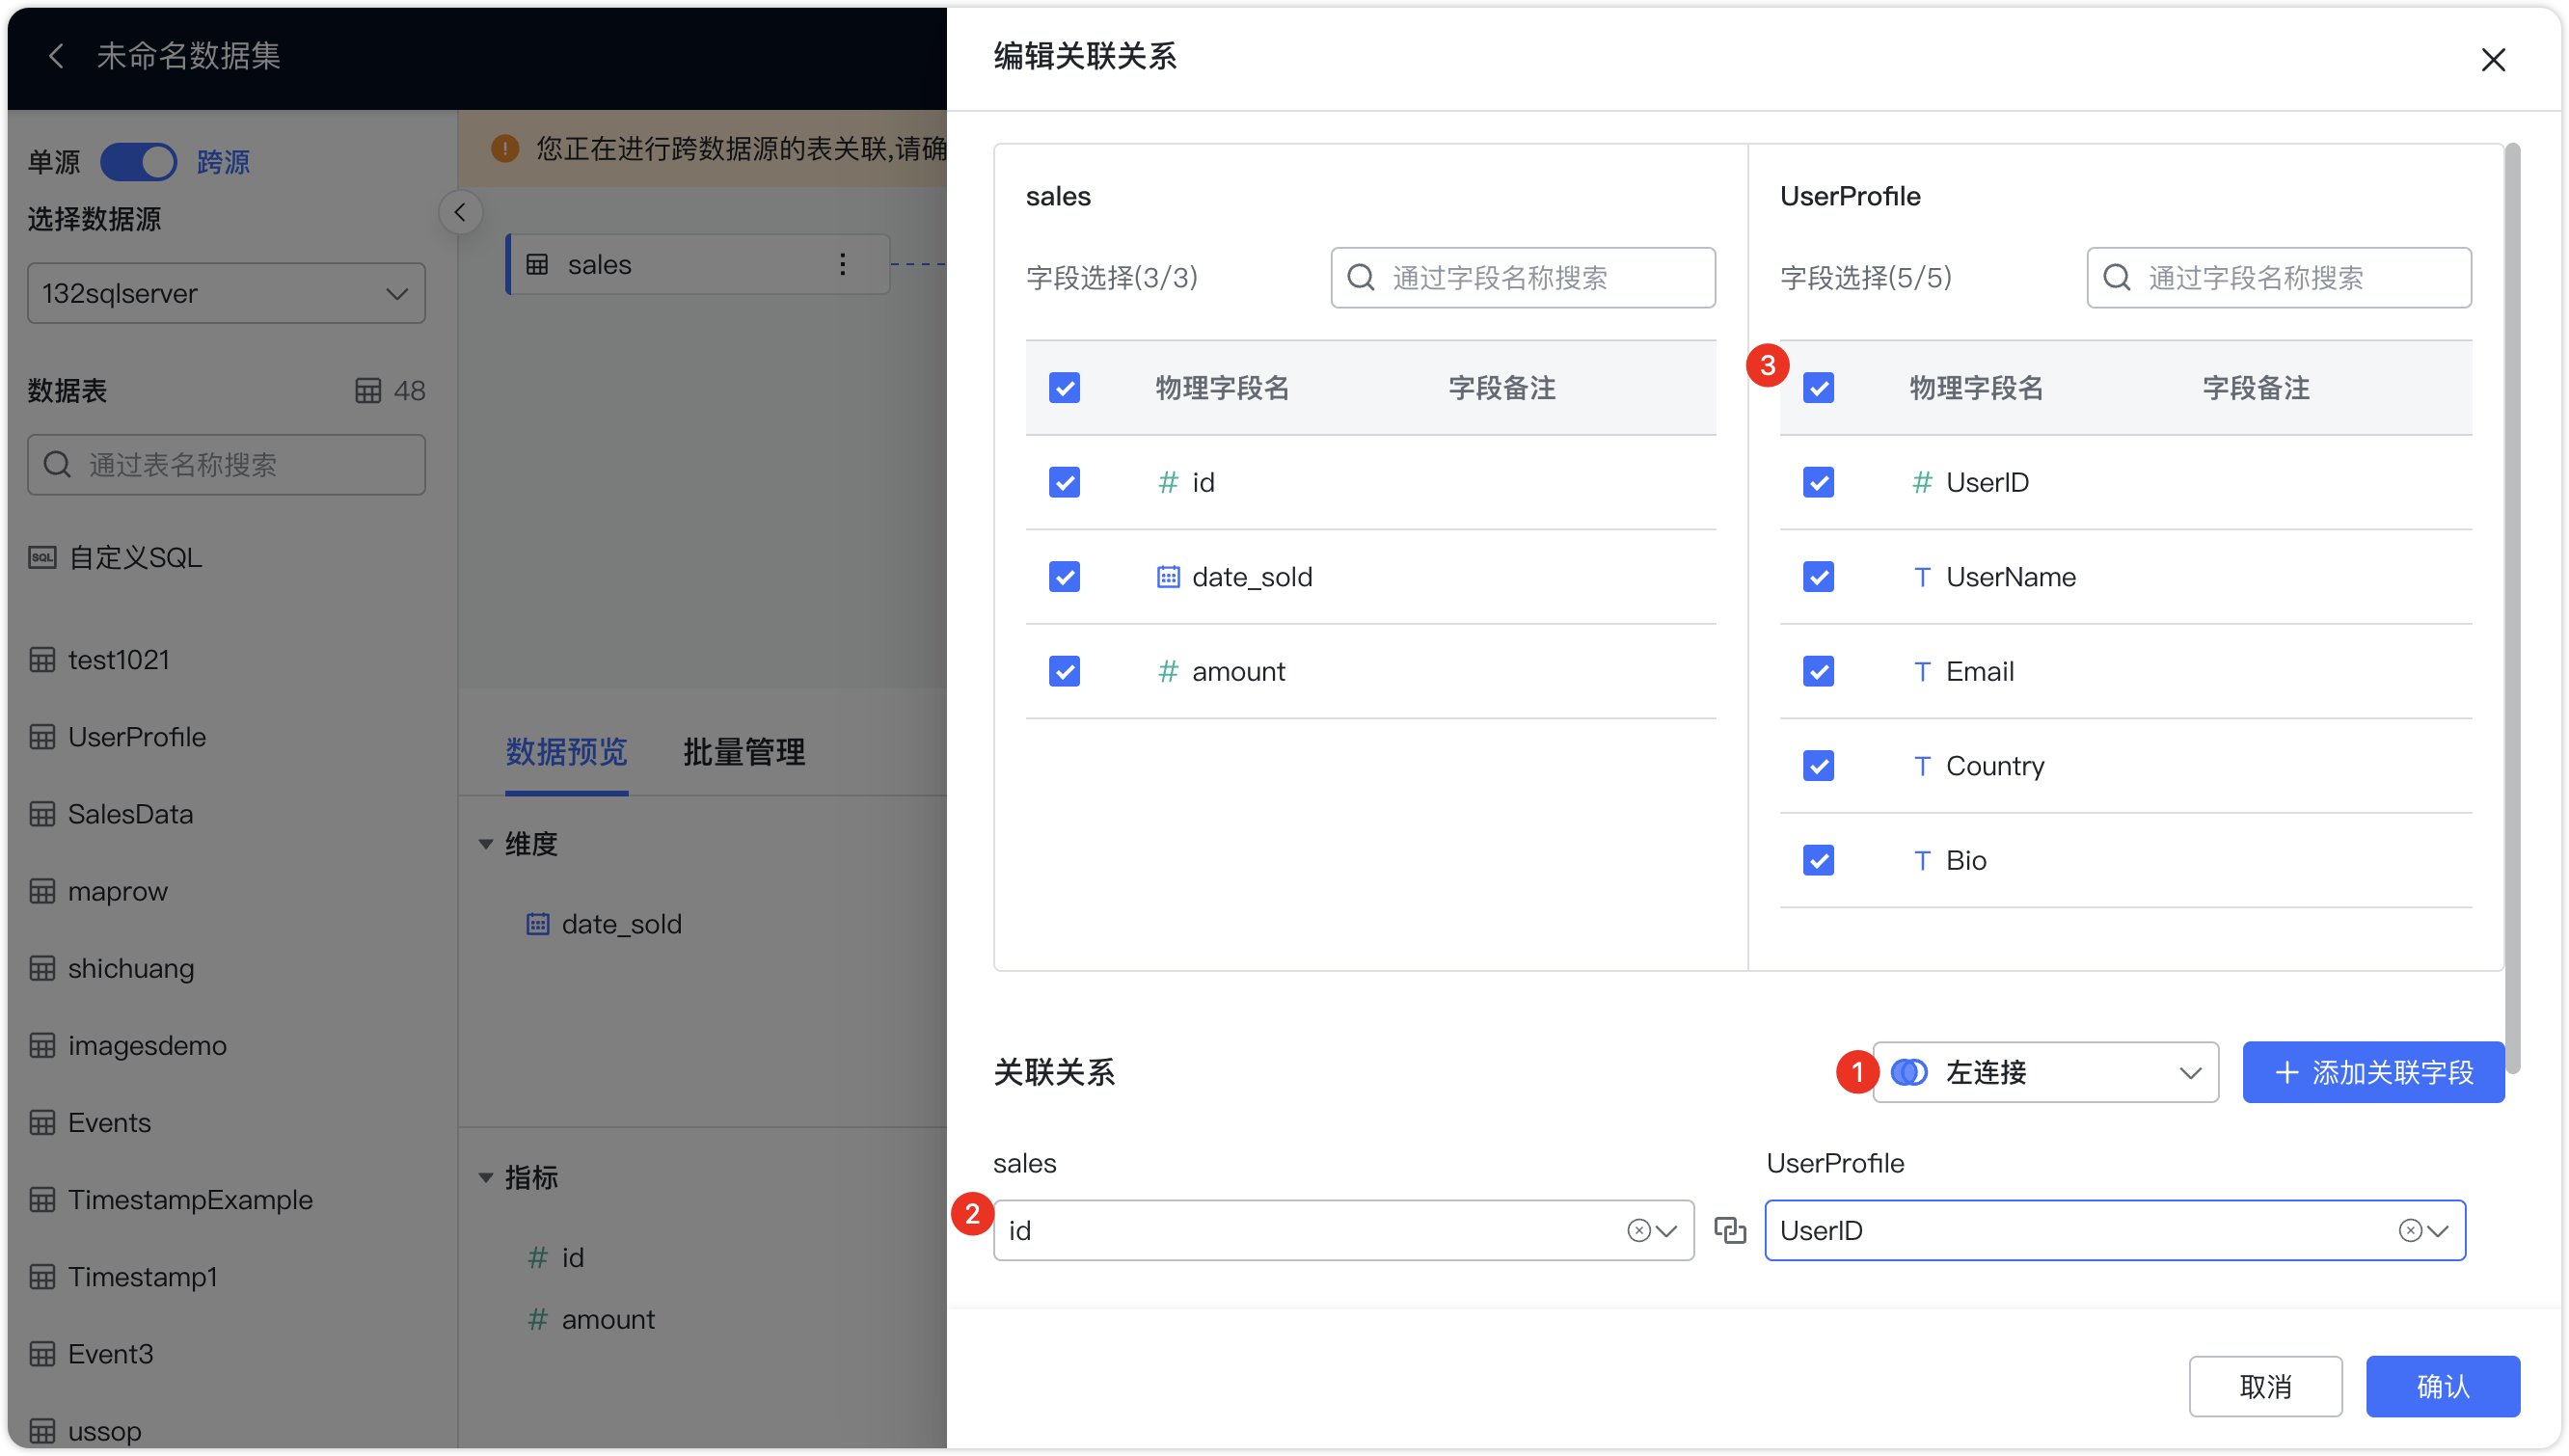Switch to the 批量管理 tab
This screenshot has height=1456, width=2569.
[x=744, y=752]
